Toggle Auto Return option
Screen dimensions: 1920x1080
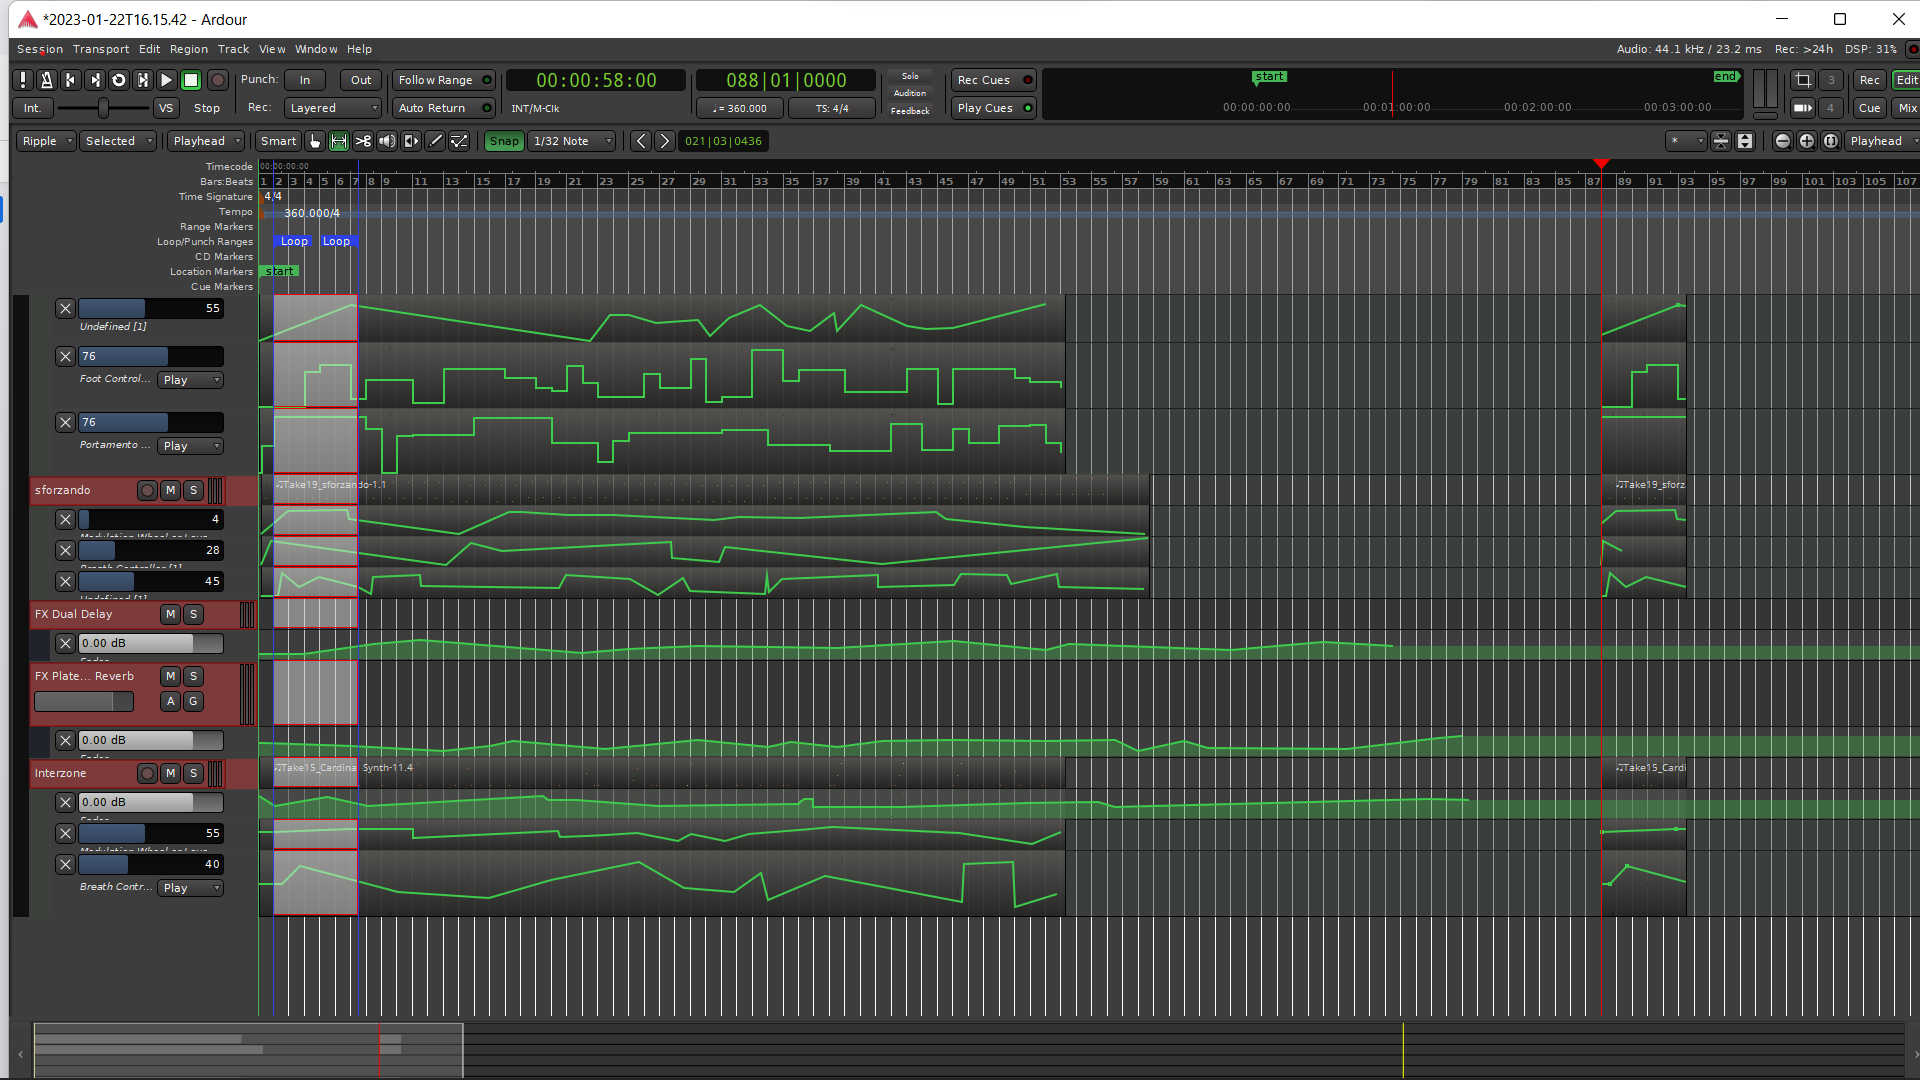(x=444, y=108)
